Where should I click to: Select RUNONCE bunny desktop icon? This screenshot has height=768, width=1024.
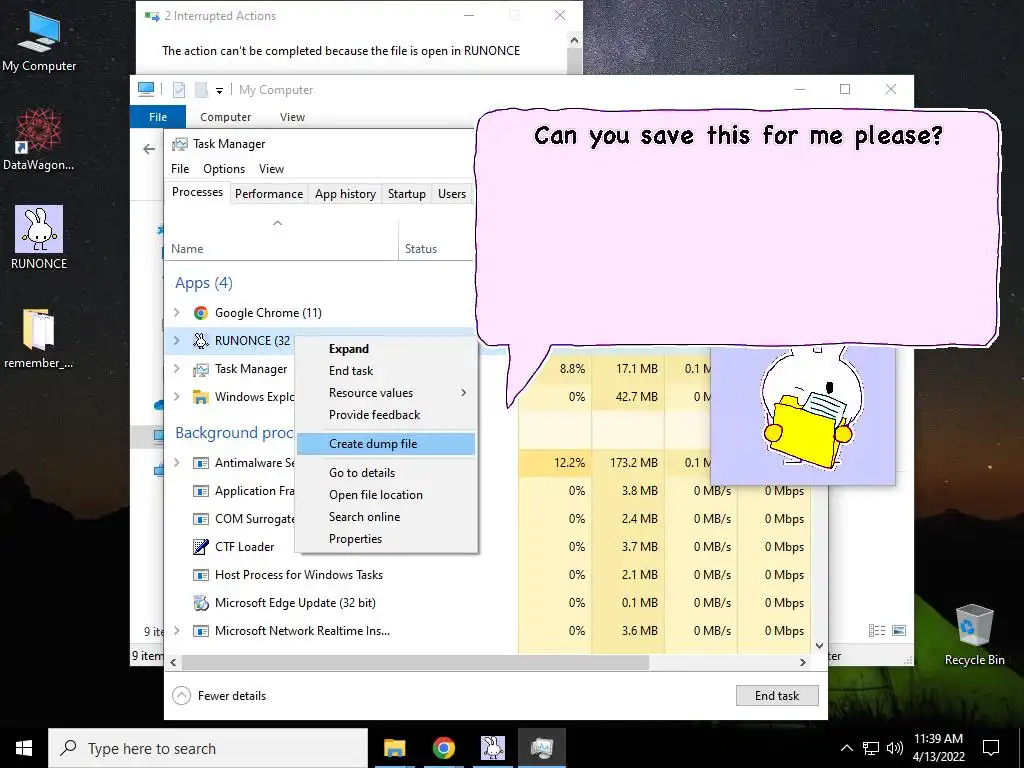coord(39,238)
